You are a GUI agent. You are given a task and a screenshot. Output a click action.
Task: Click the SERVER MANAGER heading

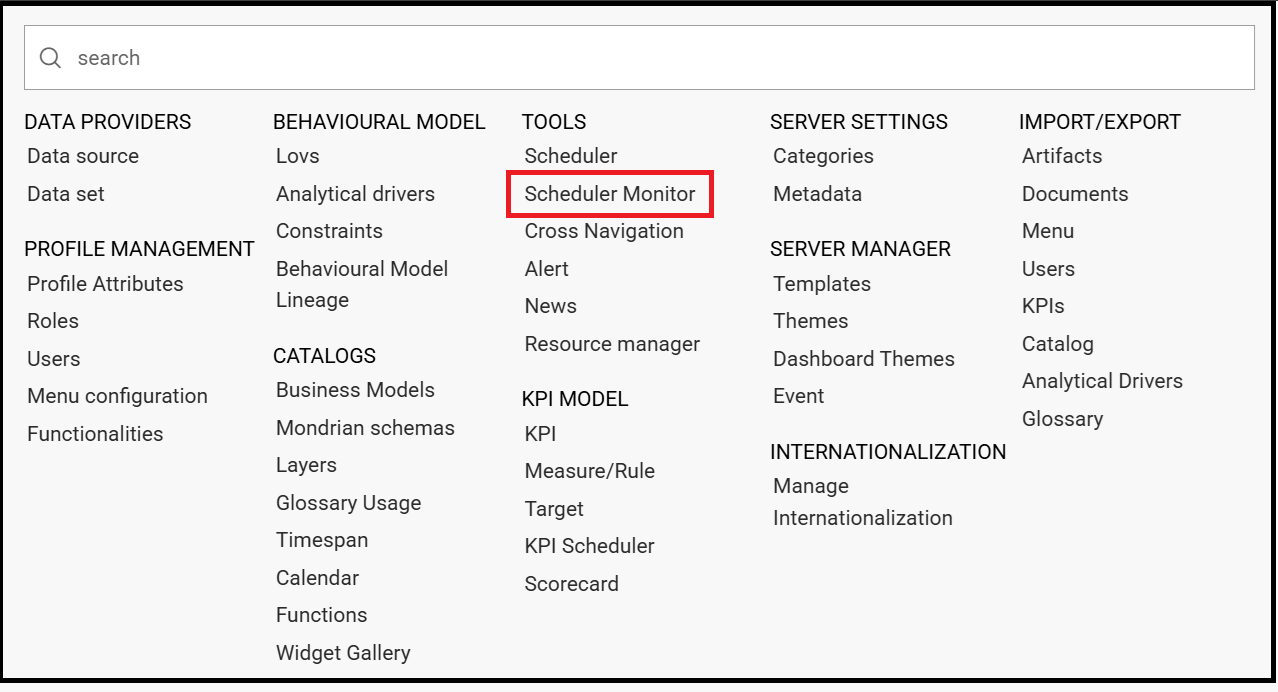pyautogui.click(x=860, y=249)
